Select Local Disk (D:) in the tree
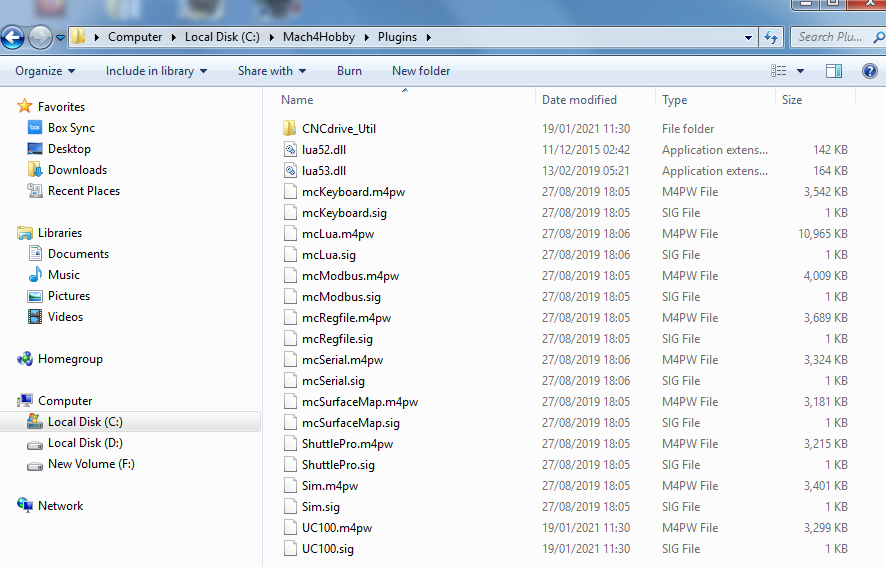886x567 pixels. (x=85, y=443)
